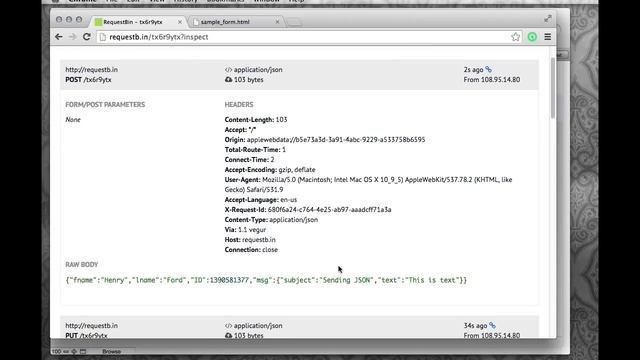Screen dimensions: 640x360
Task: Click the permalink chain icon beside '34s ago'
Action: (493, 325)
